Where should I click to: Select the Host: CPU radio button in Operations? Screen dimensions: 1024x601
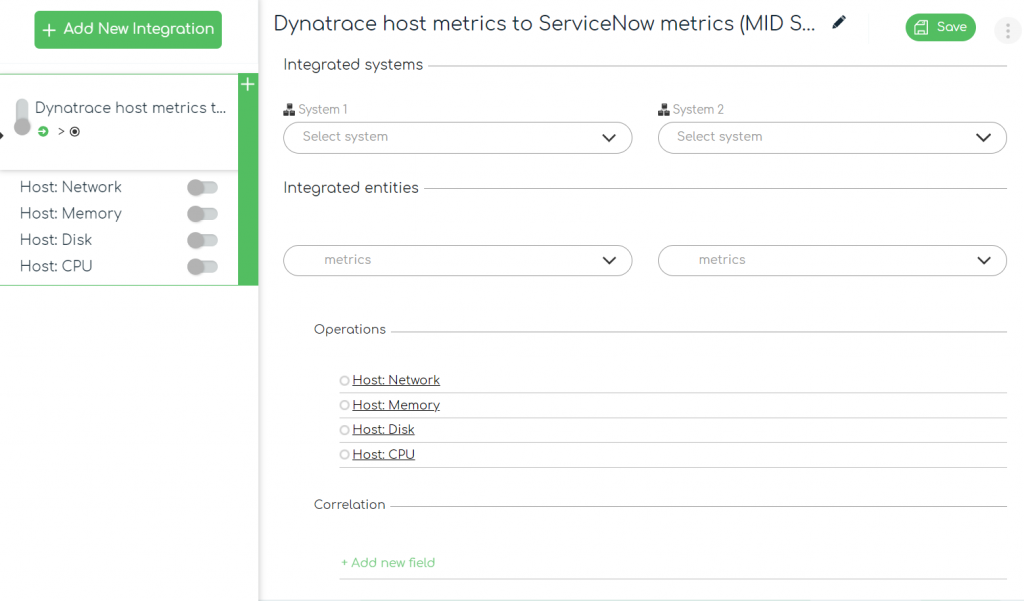pos(344,453)
